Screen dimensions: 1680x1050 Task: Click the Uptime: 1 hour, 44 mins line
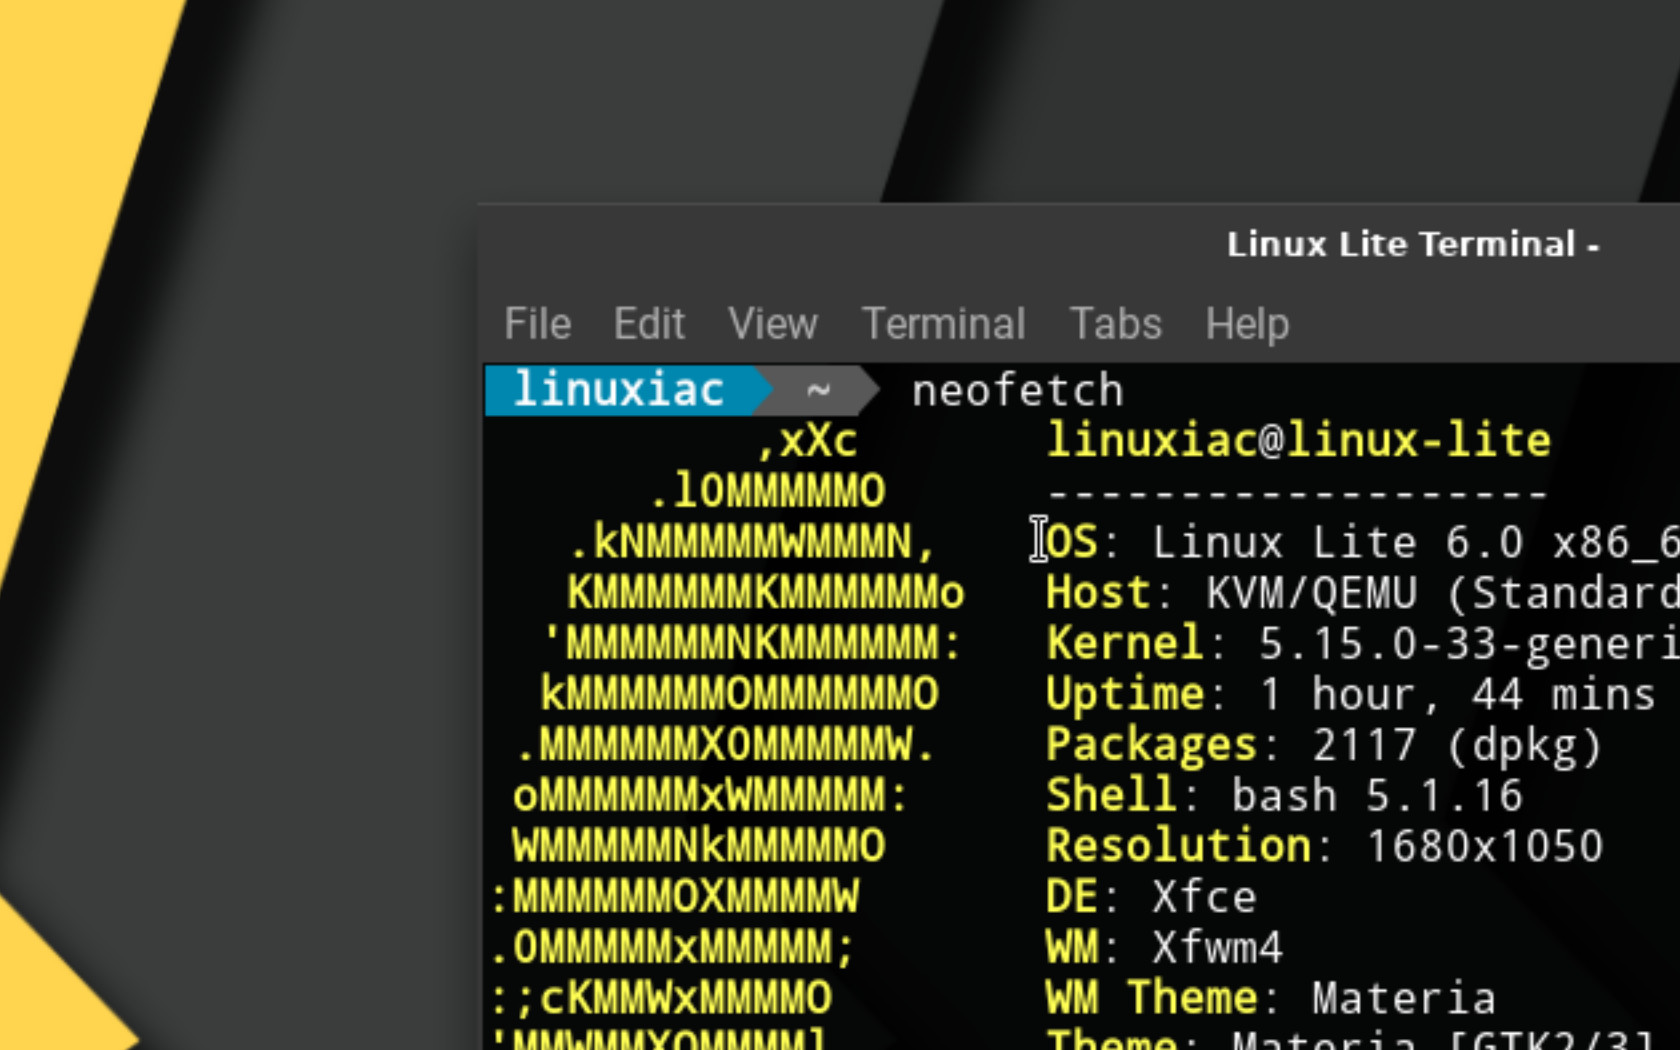tap(1350, 695)
